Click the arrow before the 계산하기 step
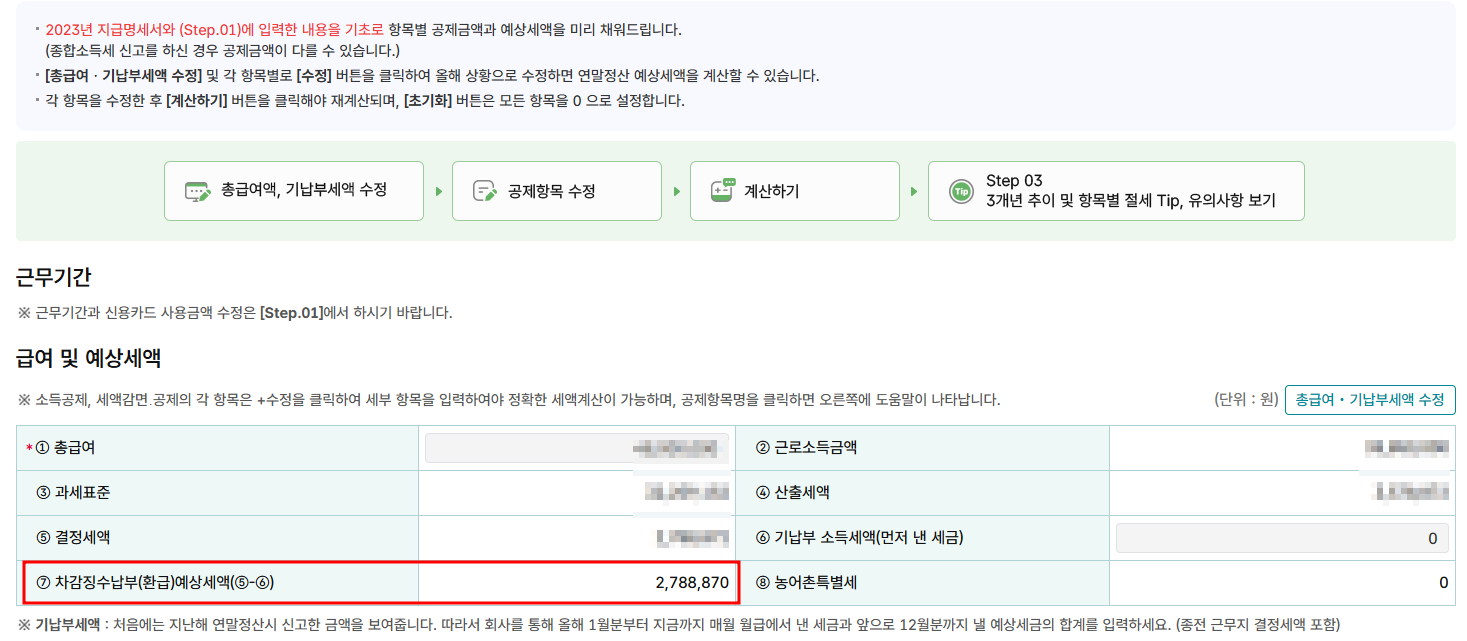 click(x=677, y=190)
